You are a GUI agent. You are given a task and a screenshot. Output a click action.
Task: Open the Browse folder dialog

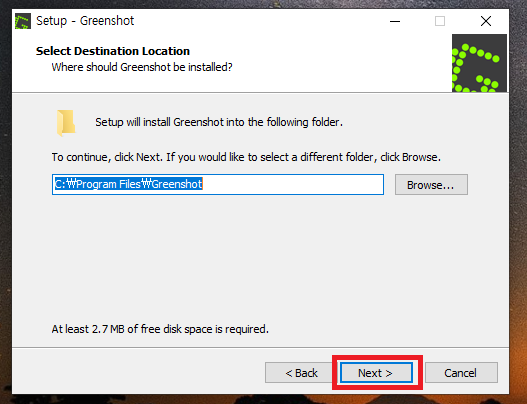pyautogui.click(x=431, y=185)
